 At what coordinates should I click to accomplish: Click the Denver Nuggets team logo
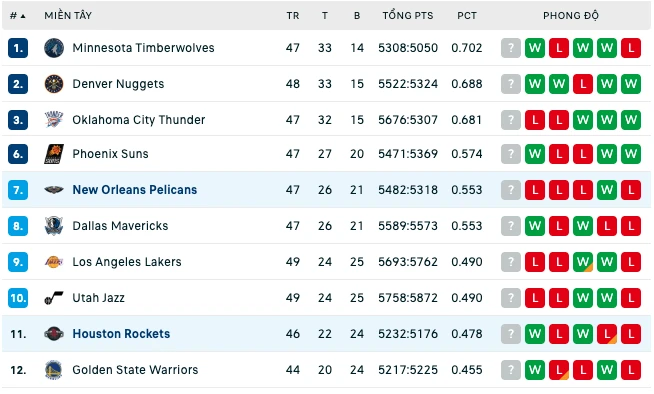54,84
